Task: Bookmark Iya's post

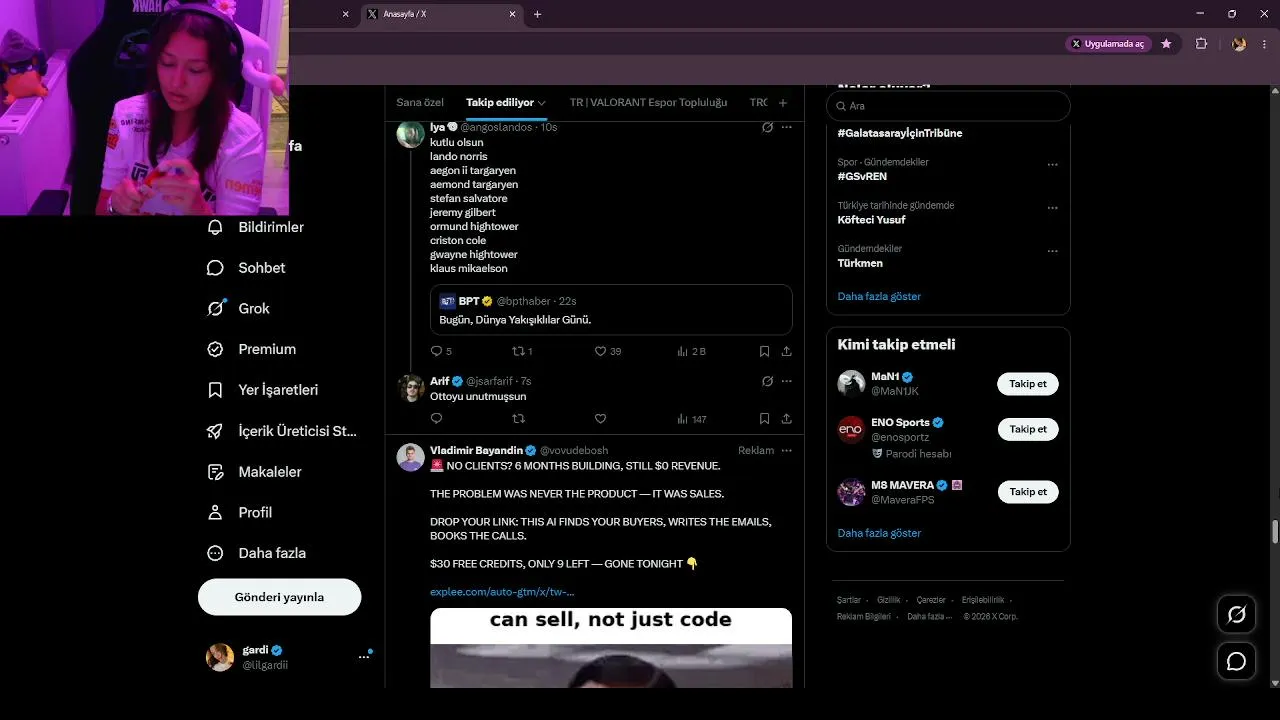Action: point(764,351)
